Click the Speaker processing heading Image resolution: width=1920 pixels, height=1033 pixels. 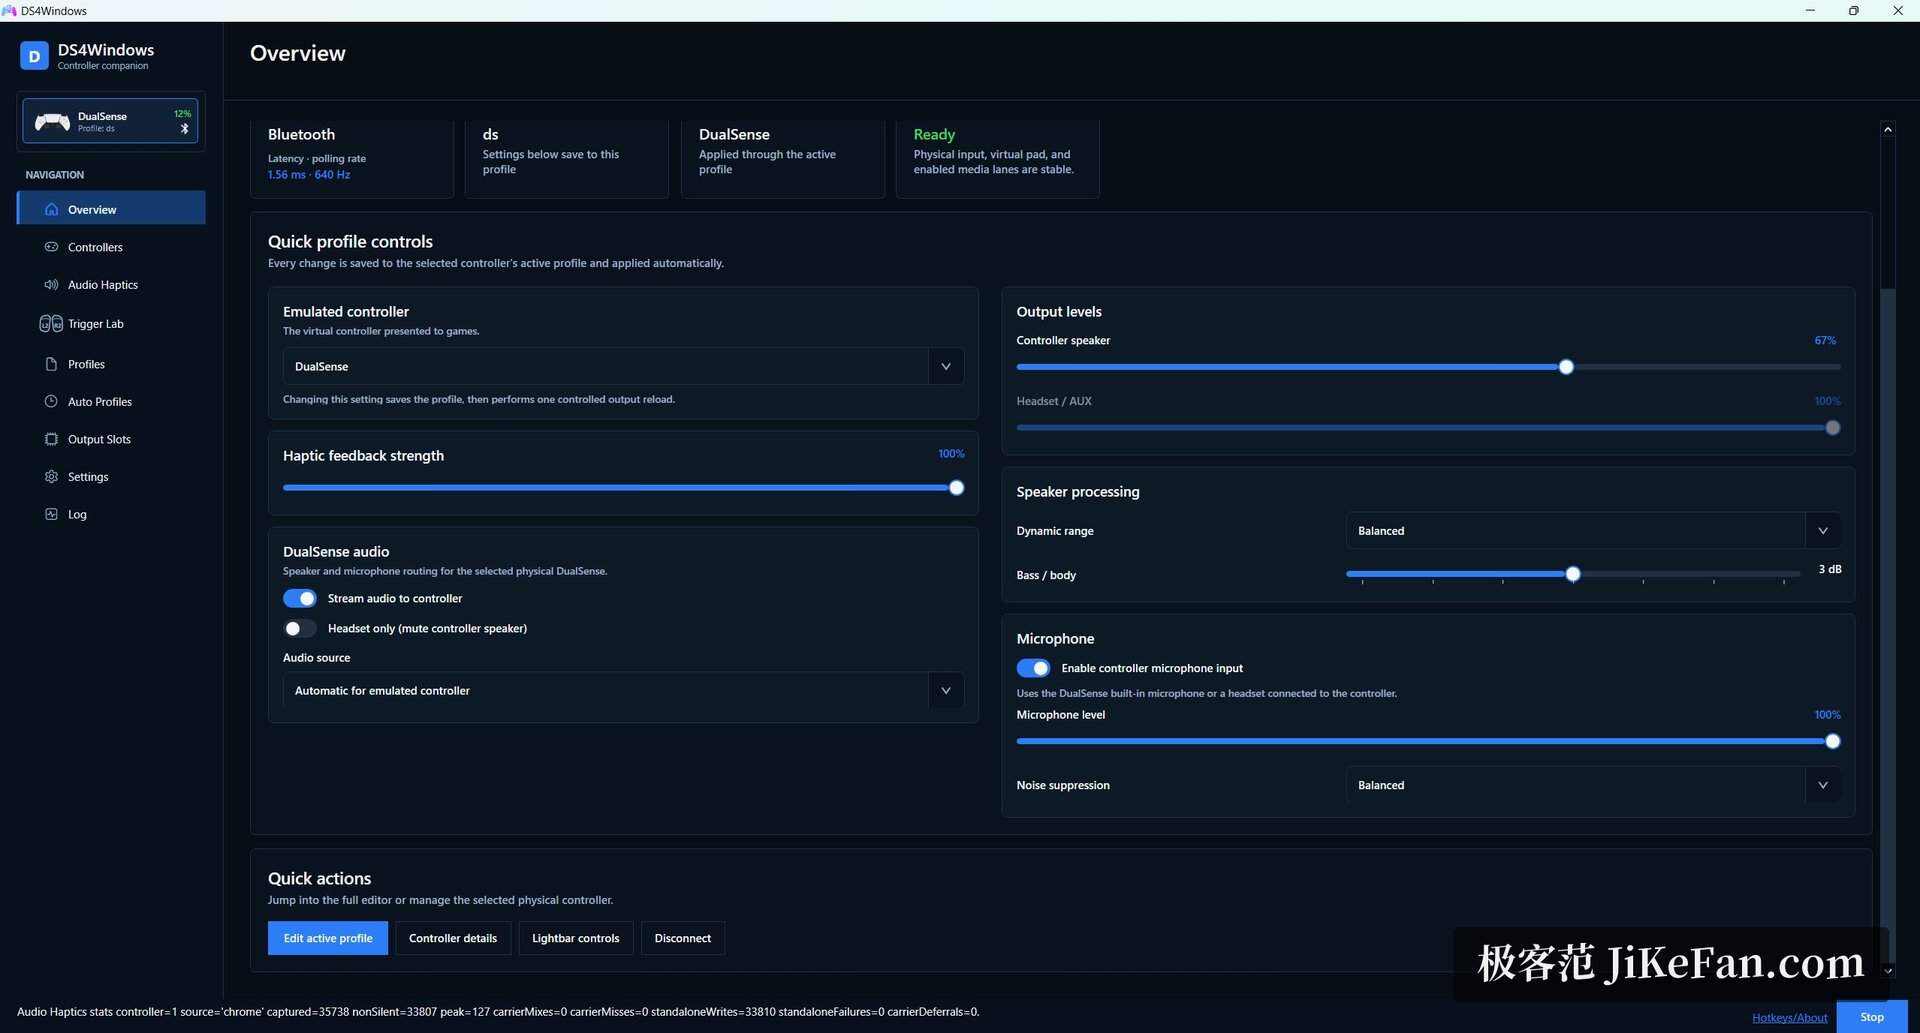[1078, 492]
